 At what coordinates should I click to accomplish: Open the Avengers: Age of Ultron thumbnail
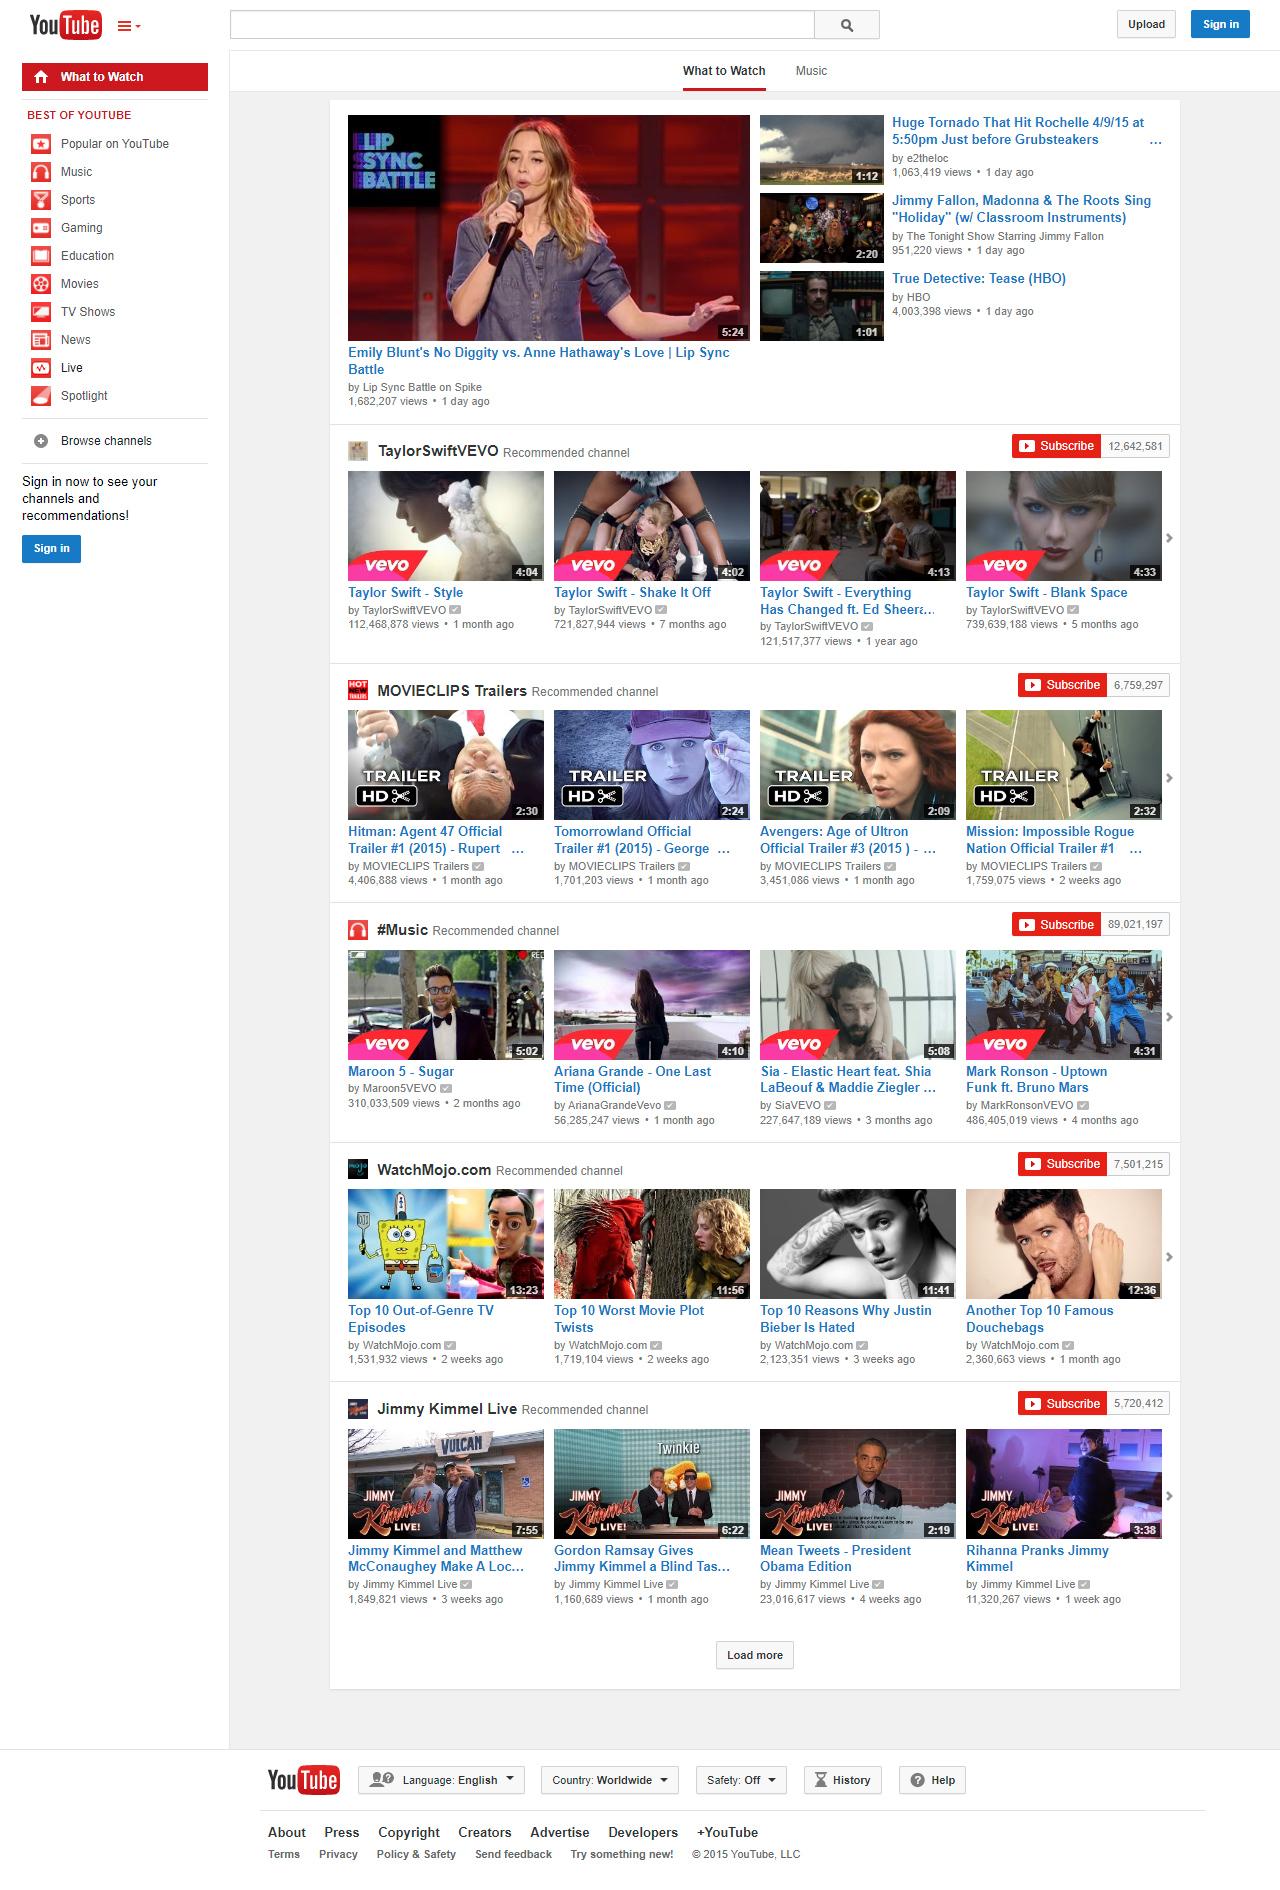(858, 765)
